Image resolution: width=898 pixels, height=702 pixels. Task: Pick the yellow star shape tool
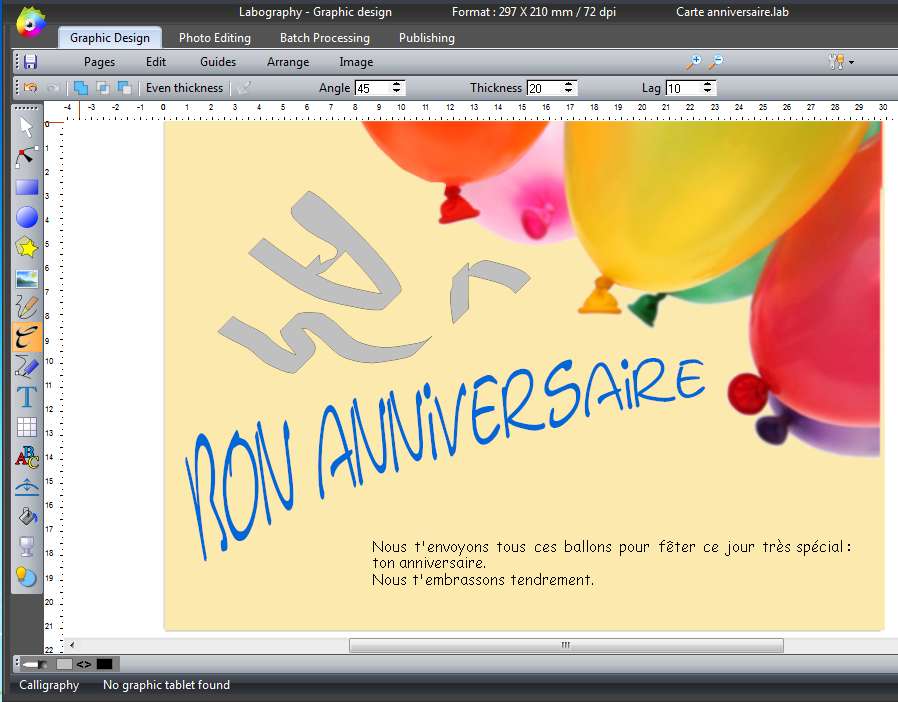pos(27,247)
